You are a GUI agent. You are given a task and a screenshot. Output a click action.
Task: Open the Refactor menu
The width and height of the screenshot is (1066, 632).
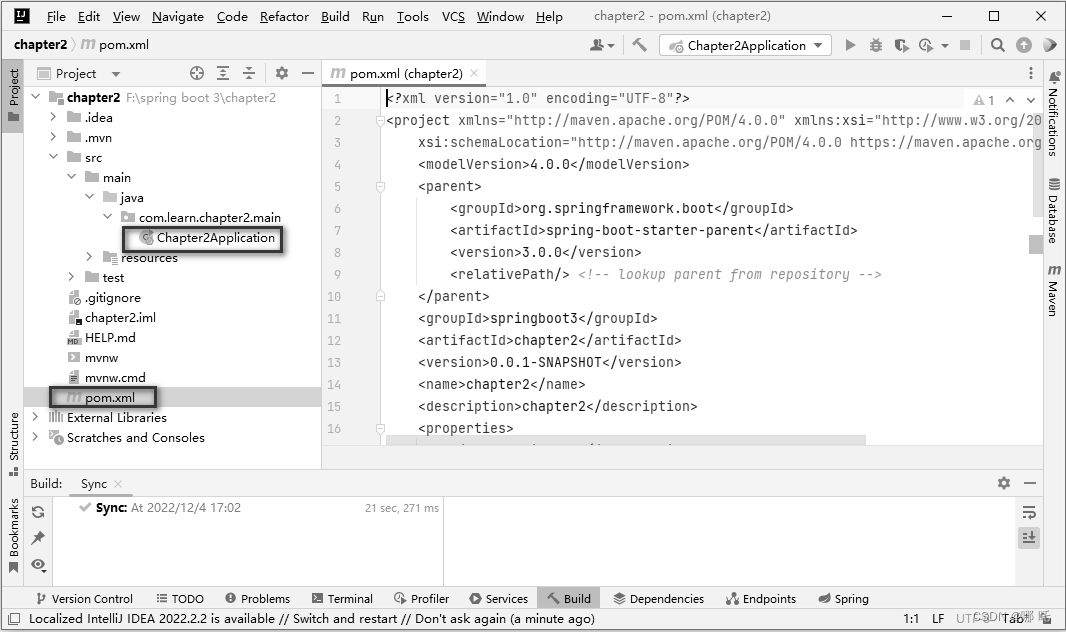click(x=284, y=16)
